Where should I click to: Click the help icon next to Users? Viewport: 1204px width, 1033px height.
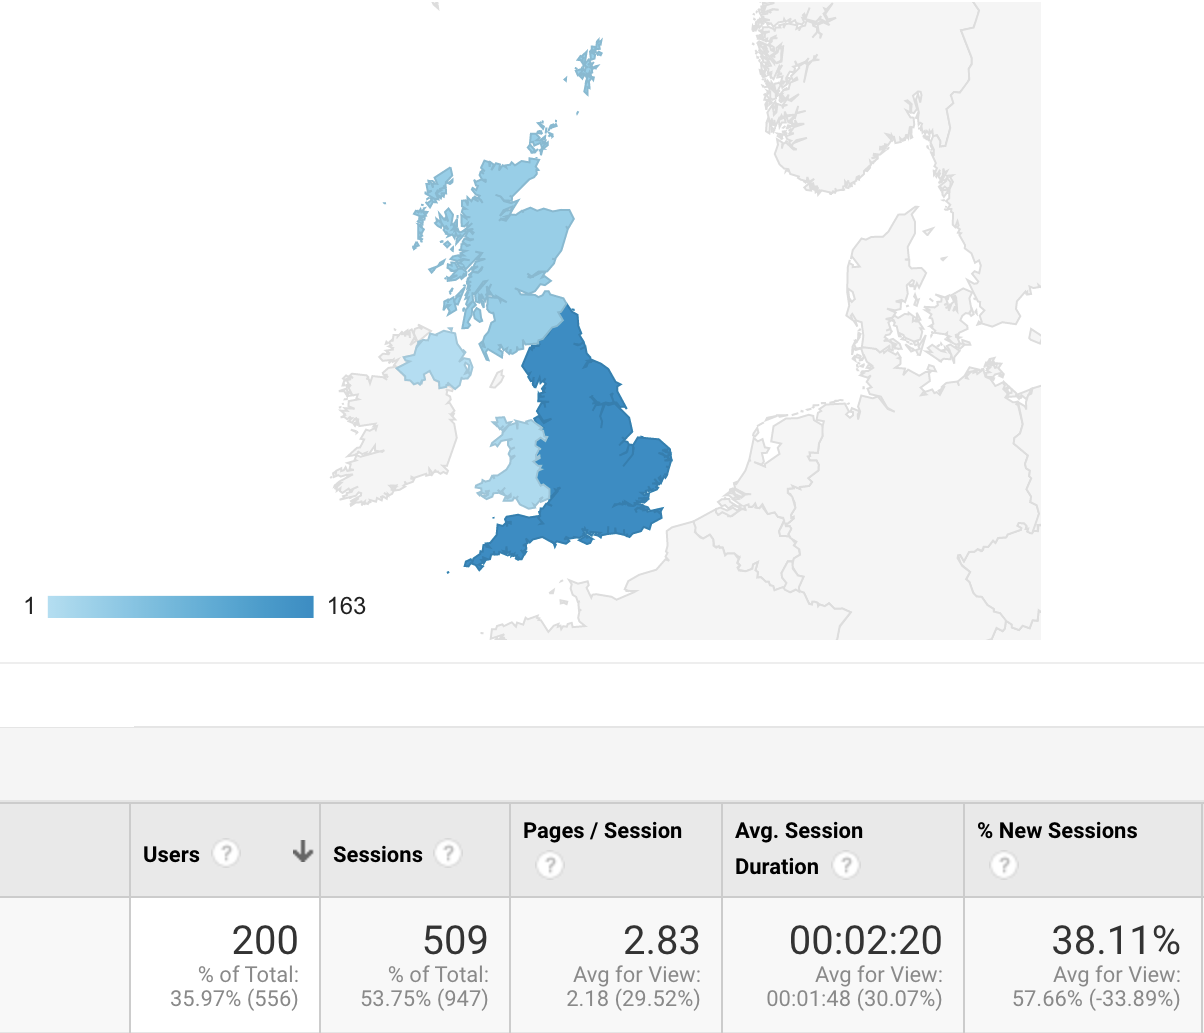coord(227,854)
